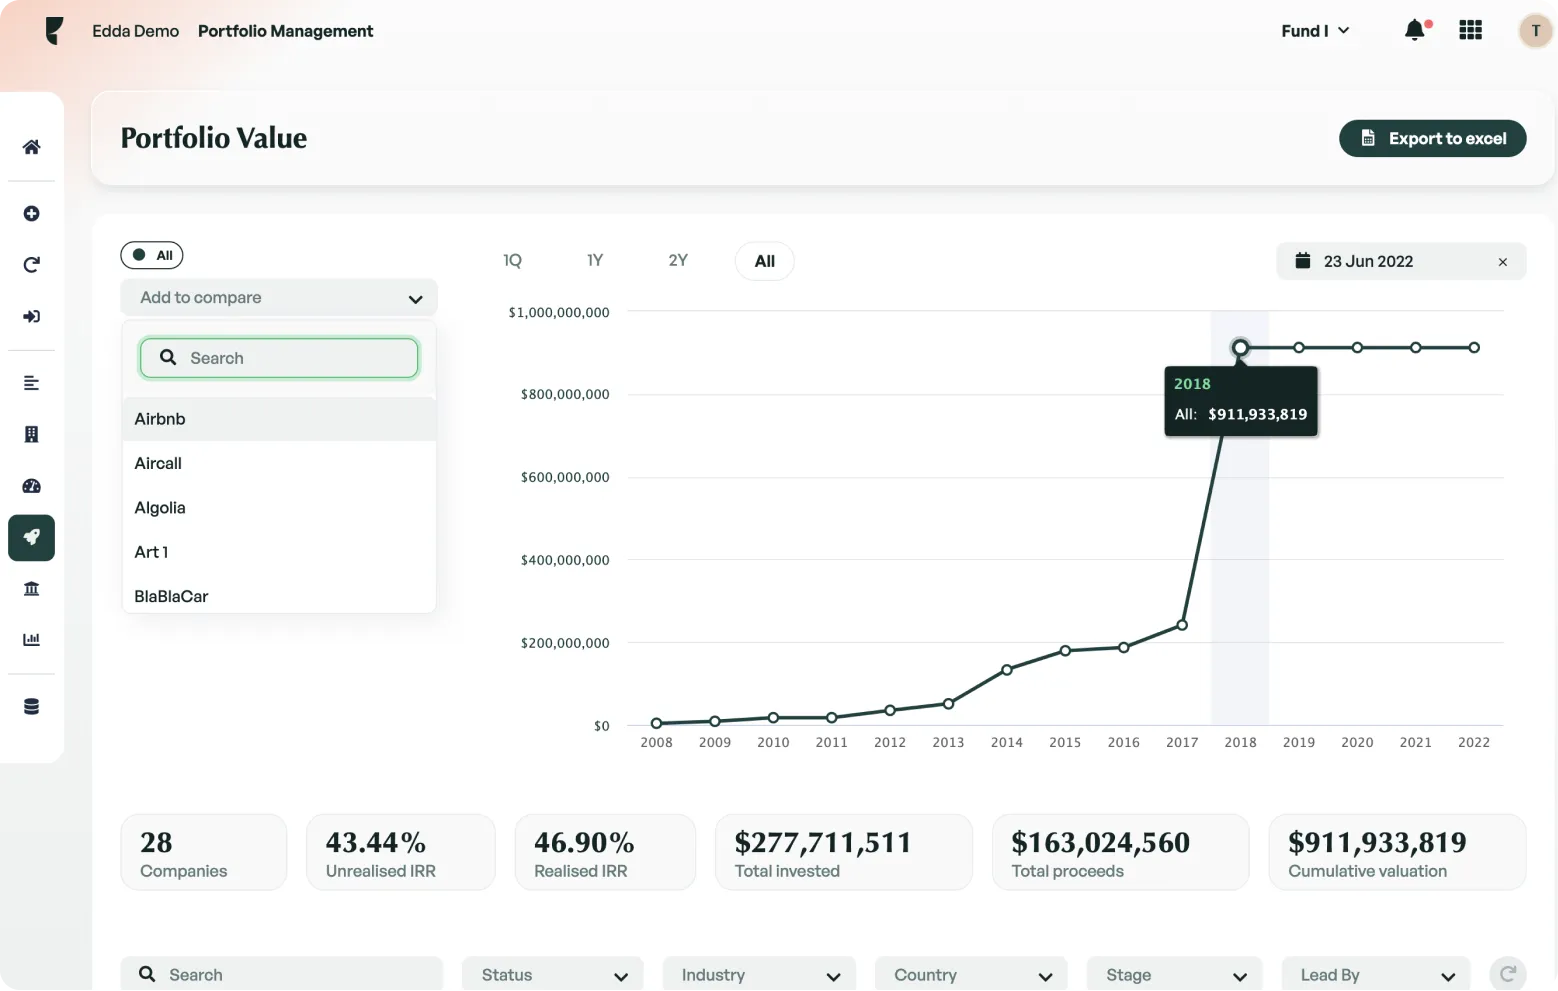Open the Fund I selector
This screenshot has width=1558, height=991.
point(1313,31)
